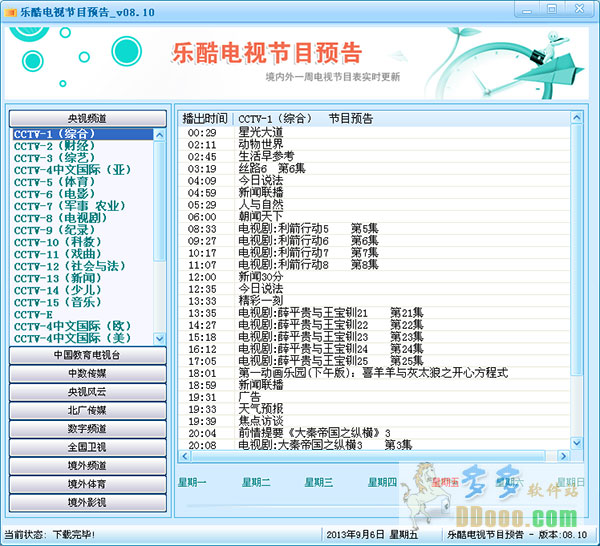Expand the 境外频道 channel group
This screenshot has width=600, height=546.
(88, 465)
